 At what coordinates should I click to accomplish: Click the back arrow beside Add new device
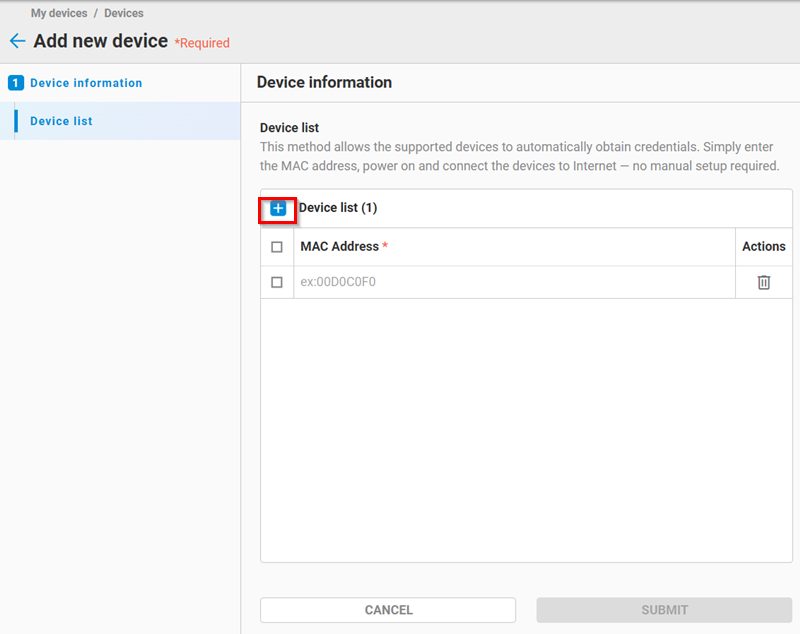click(x=17, y=42)
